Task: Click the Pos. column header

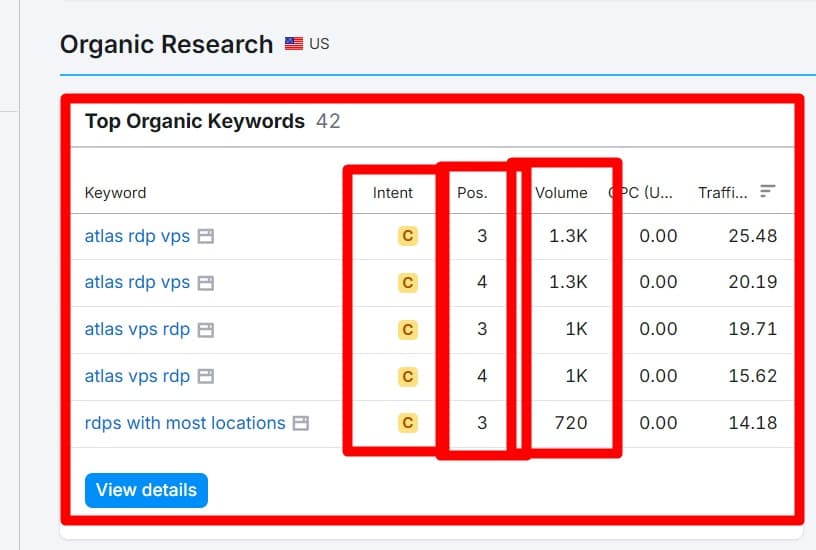Action: (x=472, y=193)
